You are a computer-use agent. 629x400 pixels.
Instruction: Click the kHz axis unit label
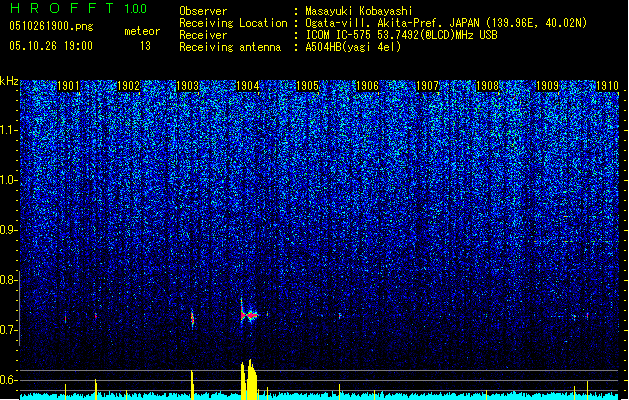point(9,81)
